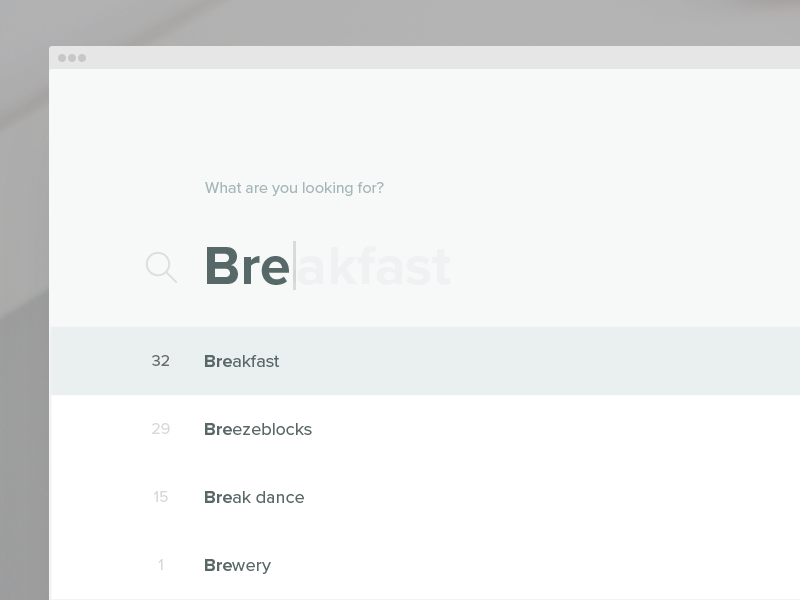Place cursor at the caret after "Bre"

tap(294, 267)
